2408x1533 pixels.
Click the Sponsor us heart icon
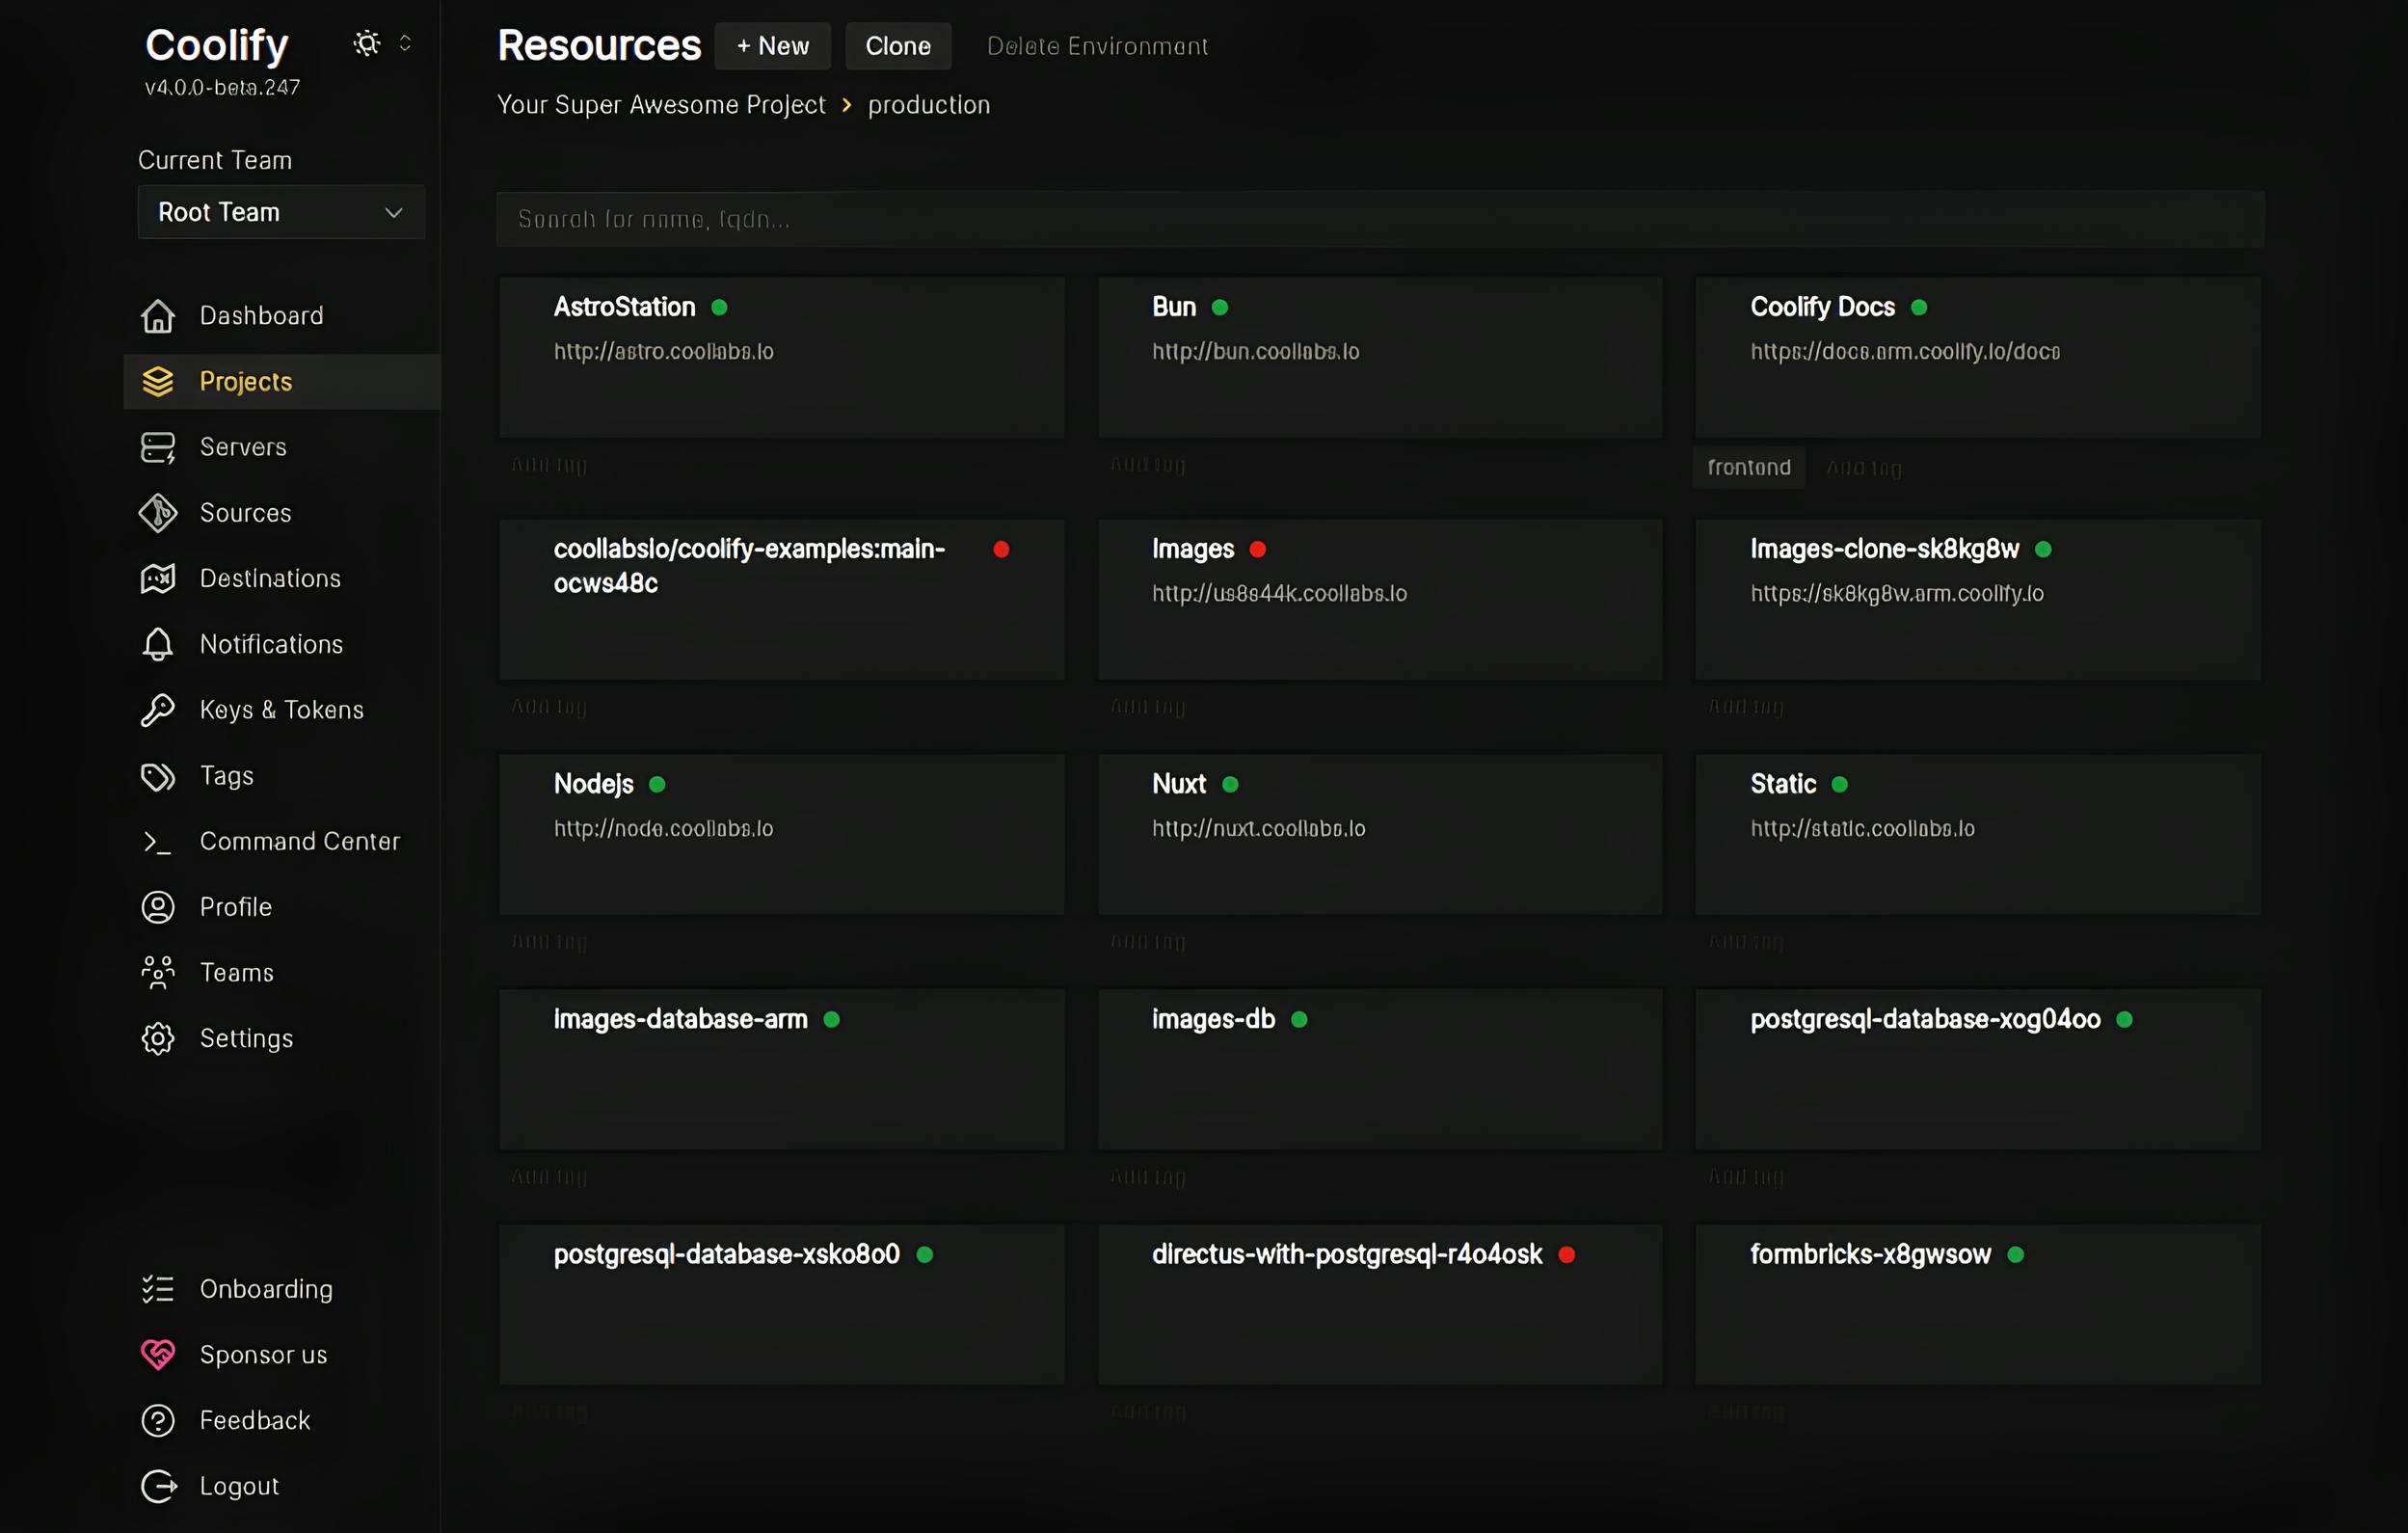point(158,1355)
